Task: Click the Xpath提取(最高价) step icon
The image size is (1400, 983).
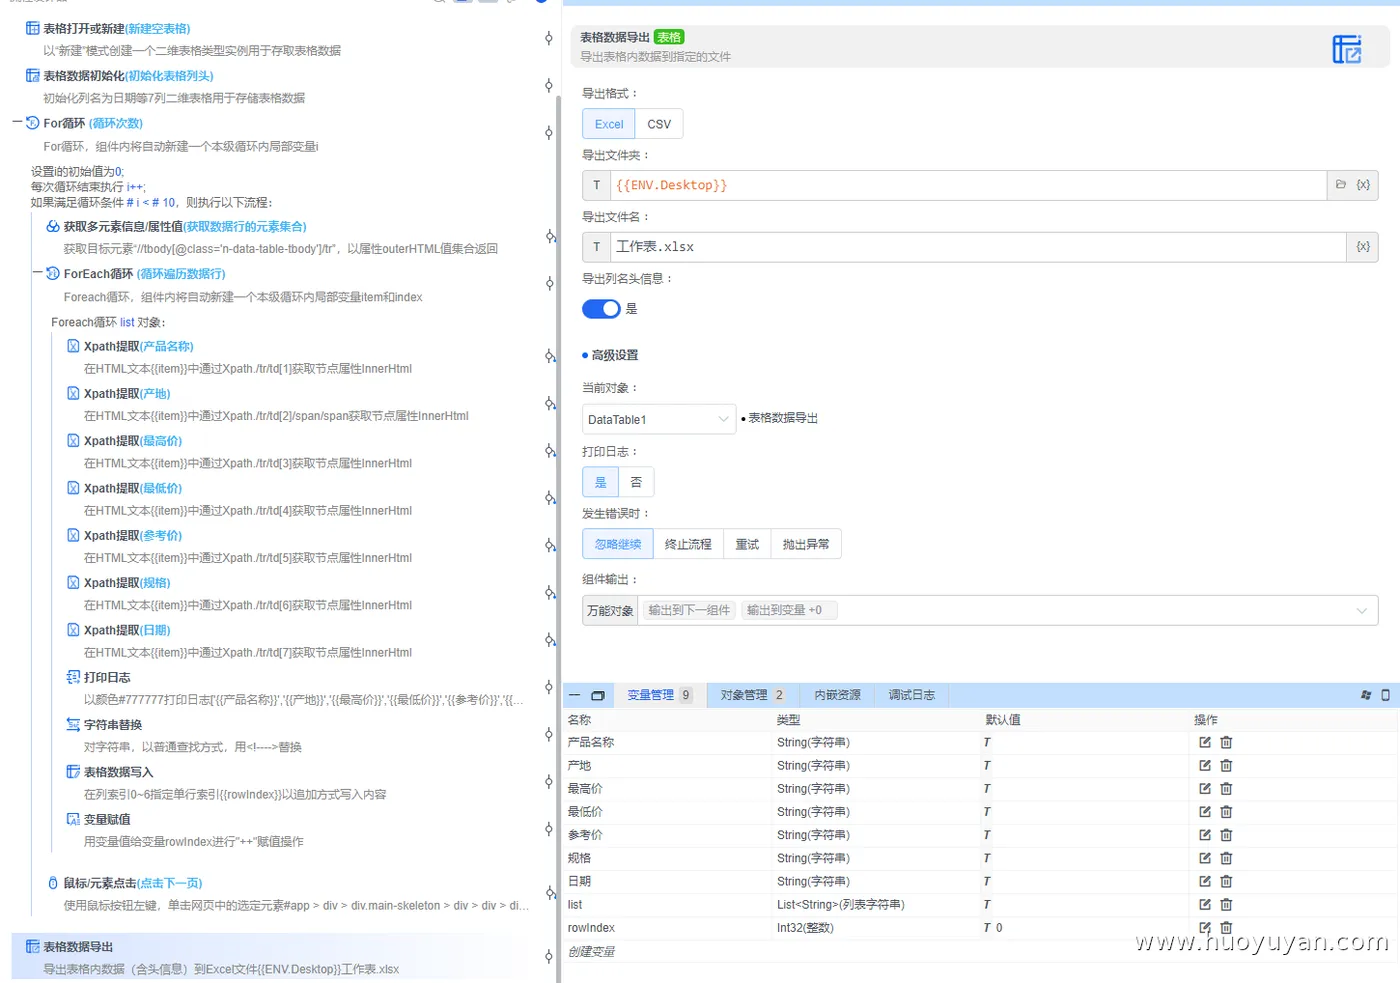Action: 73,440
